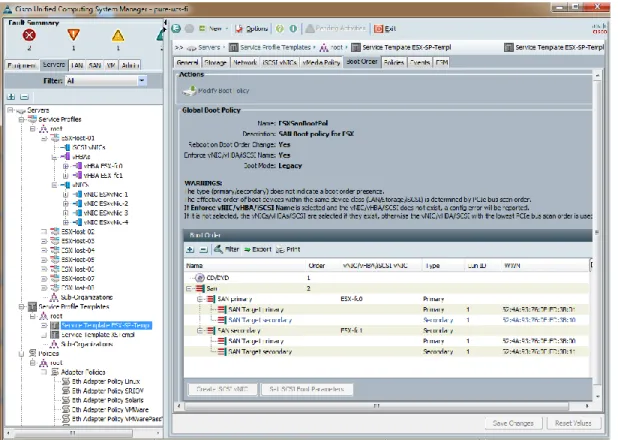The width and height of the screenshot is (618, 440).
Task: Select the CD/DVD boot order row
Action: click(387, 278)
